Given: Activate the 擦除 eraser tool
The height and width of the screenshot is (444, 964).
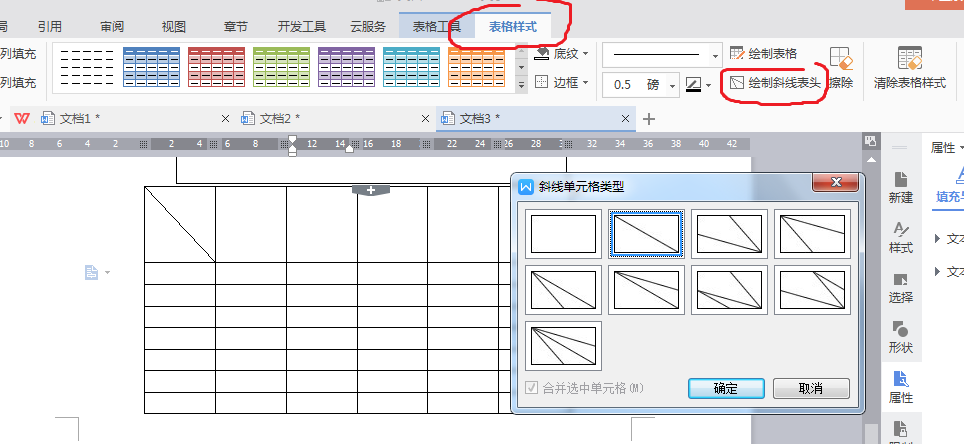Looking at the screenshot, I should tap(841, 68).
